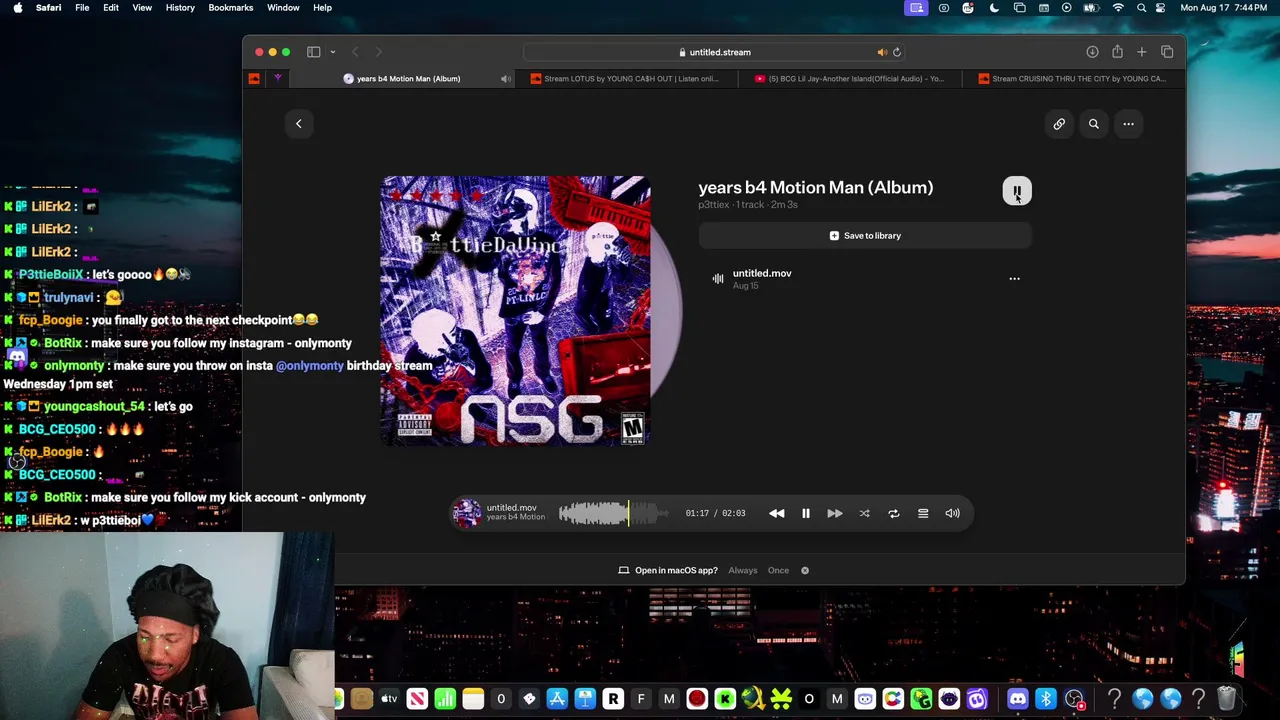This screenshot has width=1280, height=720.
Task: Switch to BCG Lil Jay Another Island tab
Action: [x=850, y=79]
